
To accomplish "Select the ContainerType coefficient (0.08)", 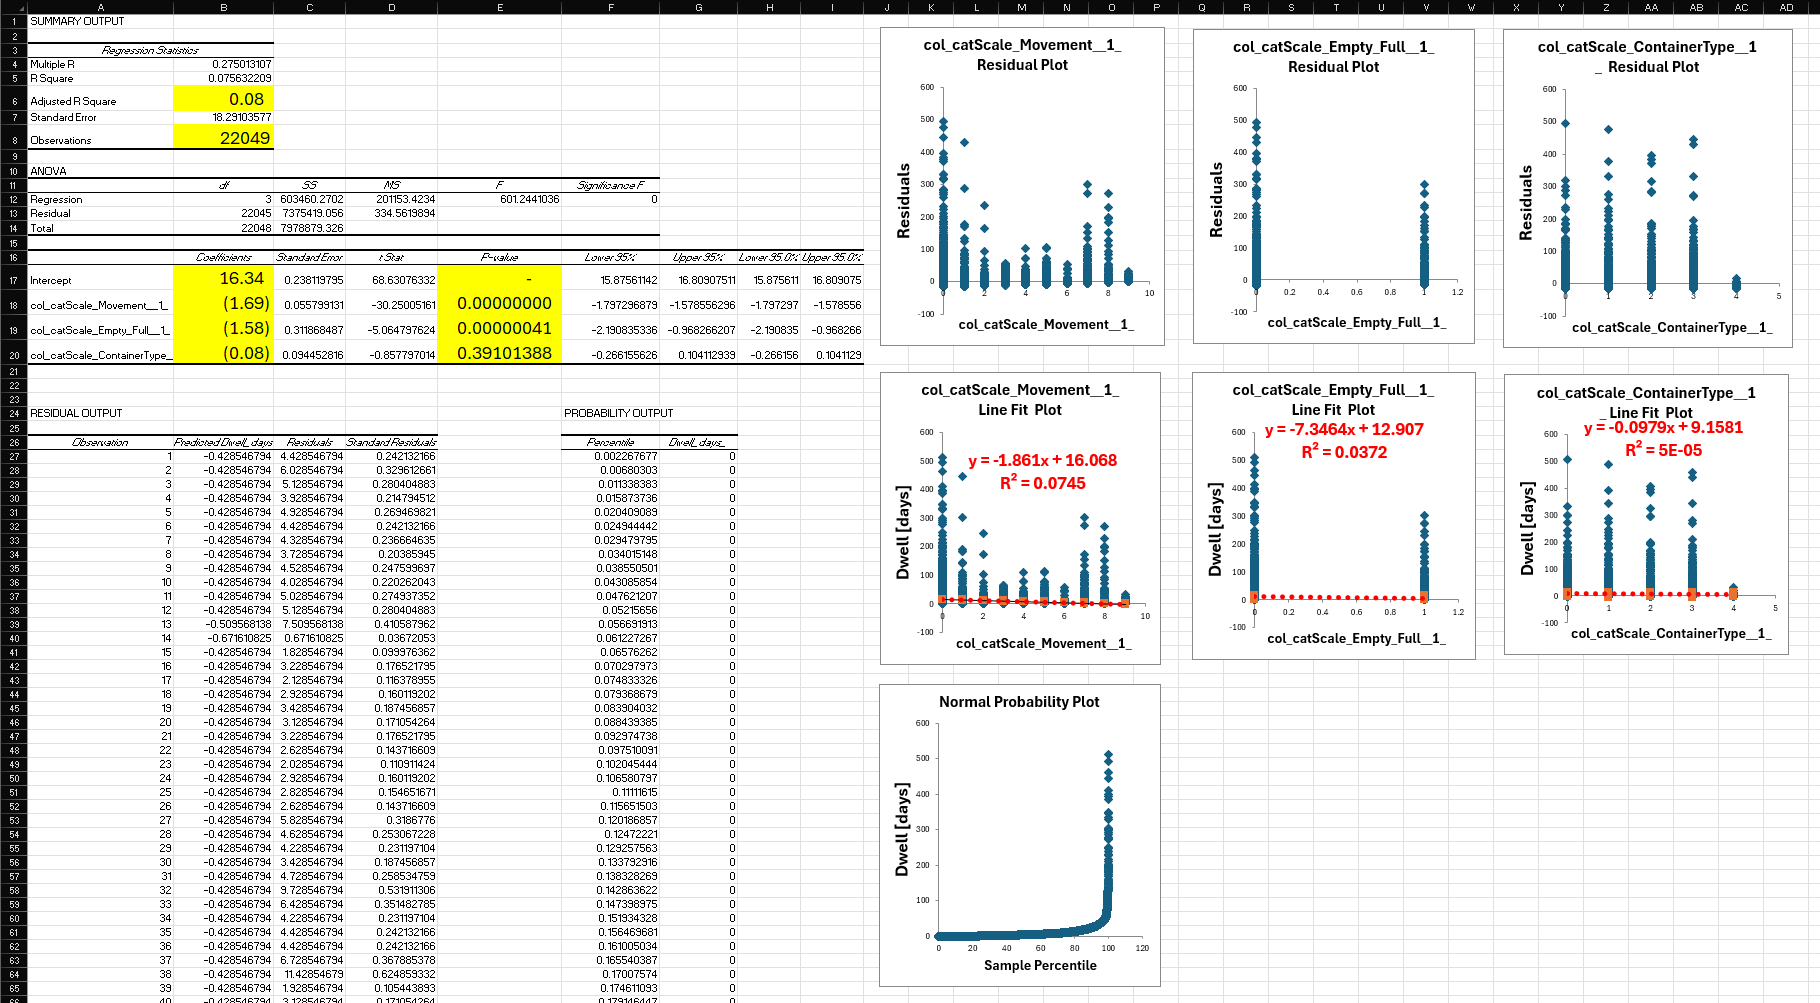I will (x=223, y=353).
